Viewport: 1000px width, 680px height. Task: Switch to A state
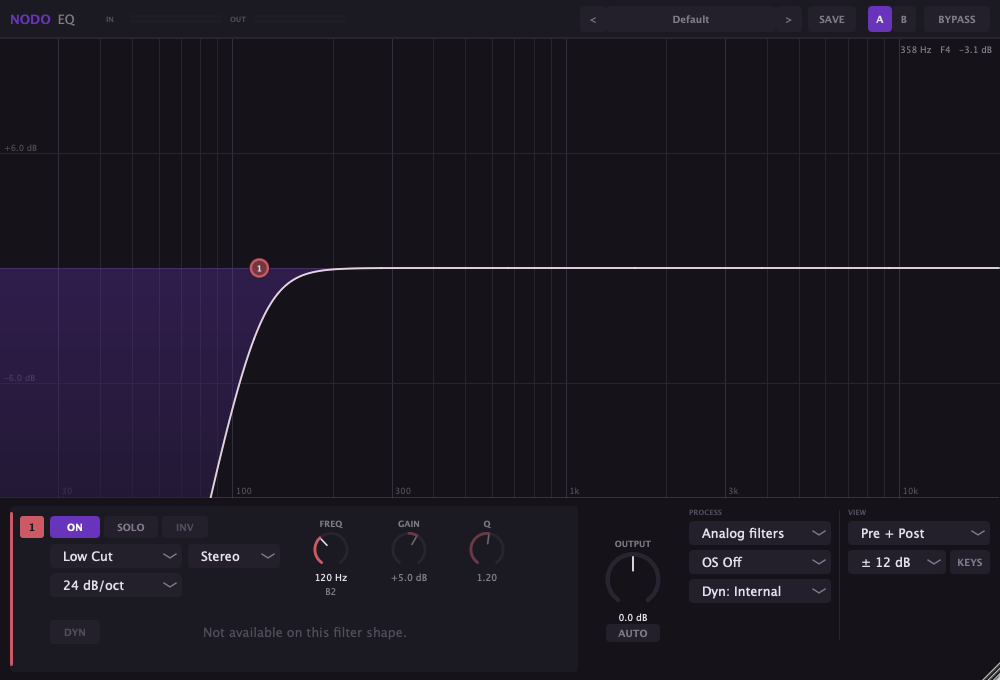pyautogui.click(x=879, y=19)
